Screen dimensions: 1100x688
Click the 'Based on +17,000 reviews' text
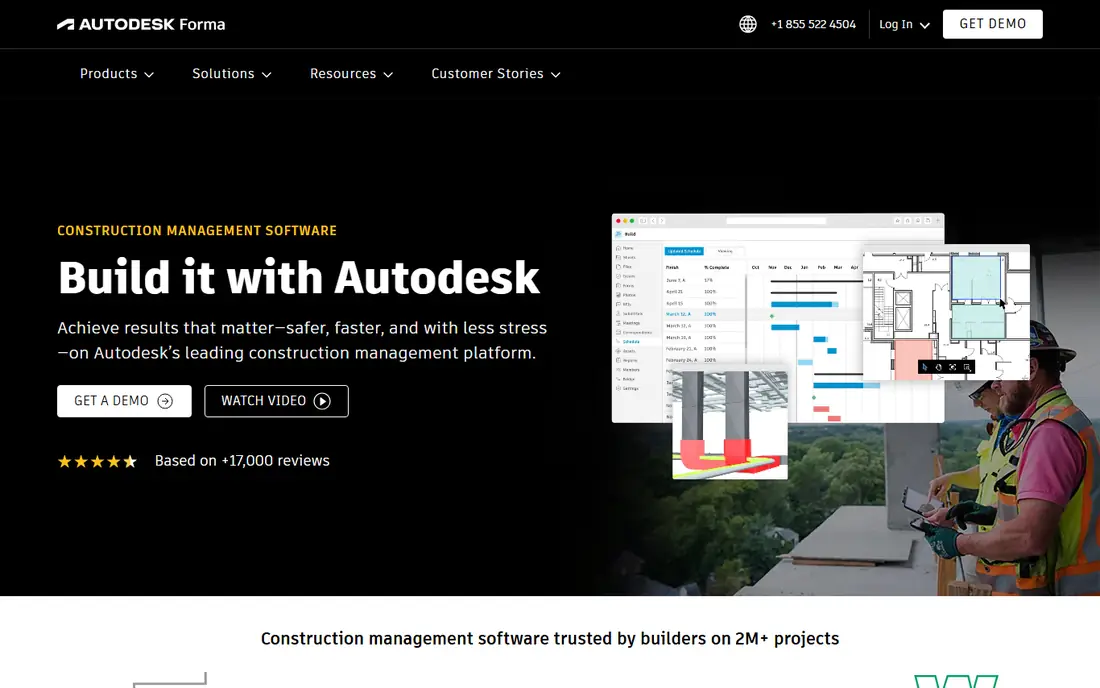click(x=242, y=461)
